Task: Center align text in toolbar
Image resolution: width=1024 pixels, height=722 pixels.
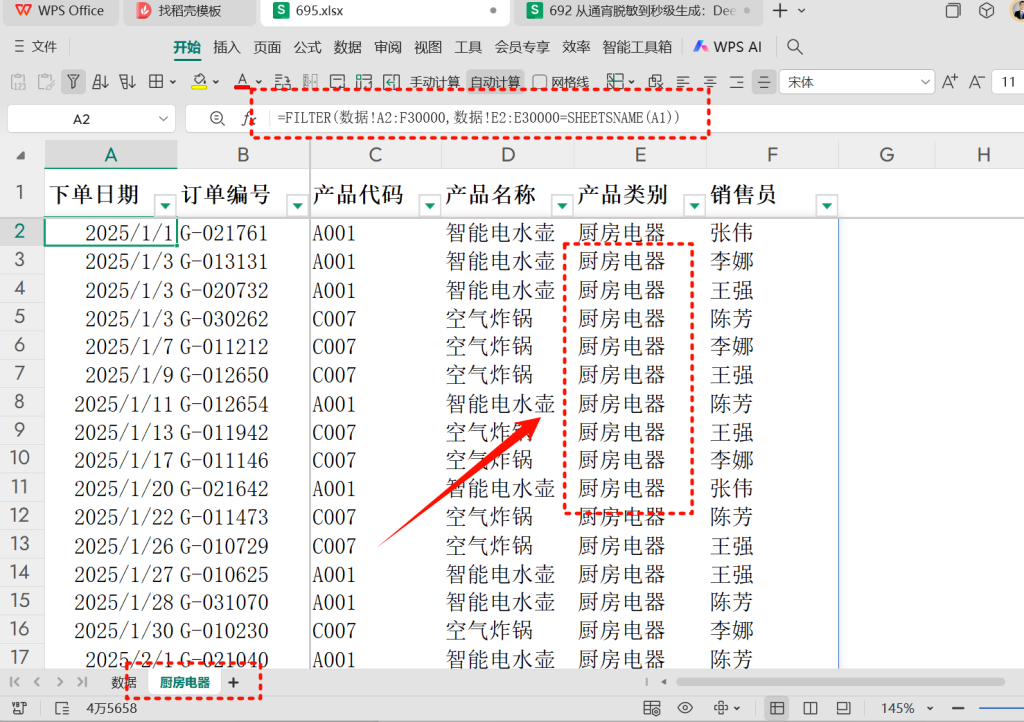Action: (x=710, y=82)
